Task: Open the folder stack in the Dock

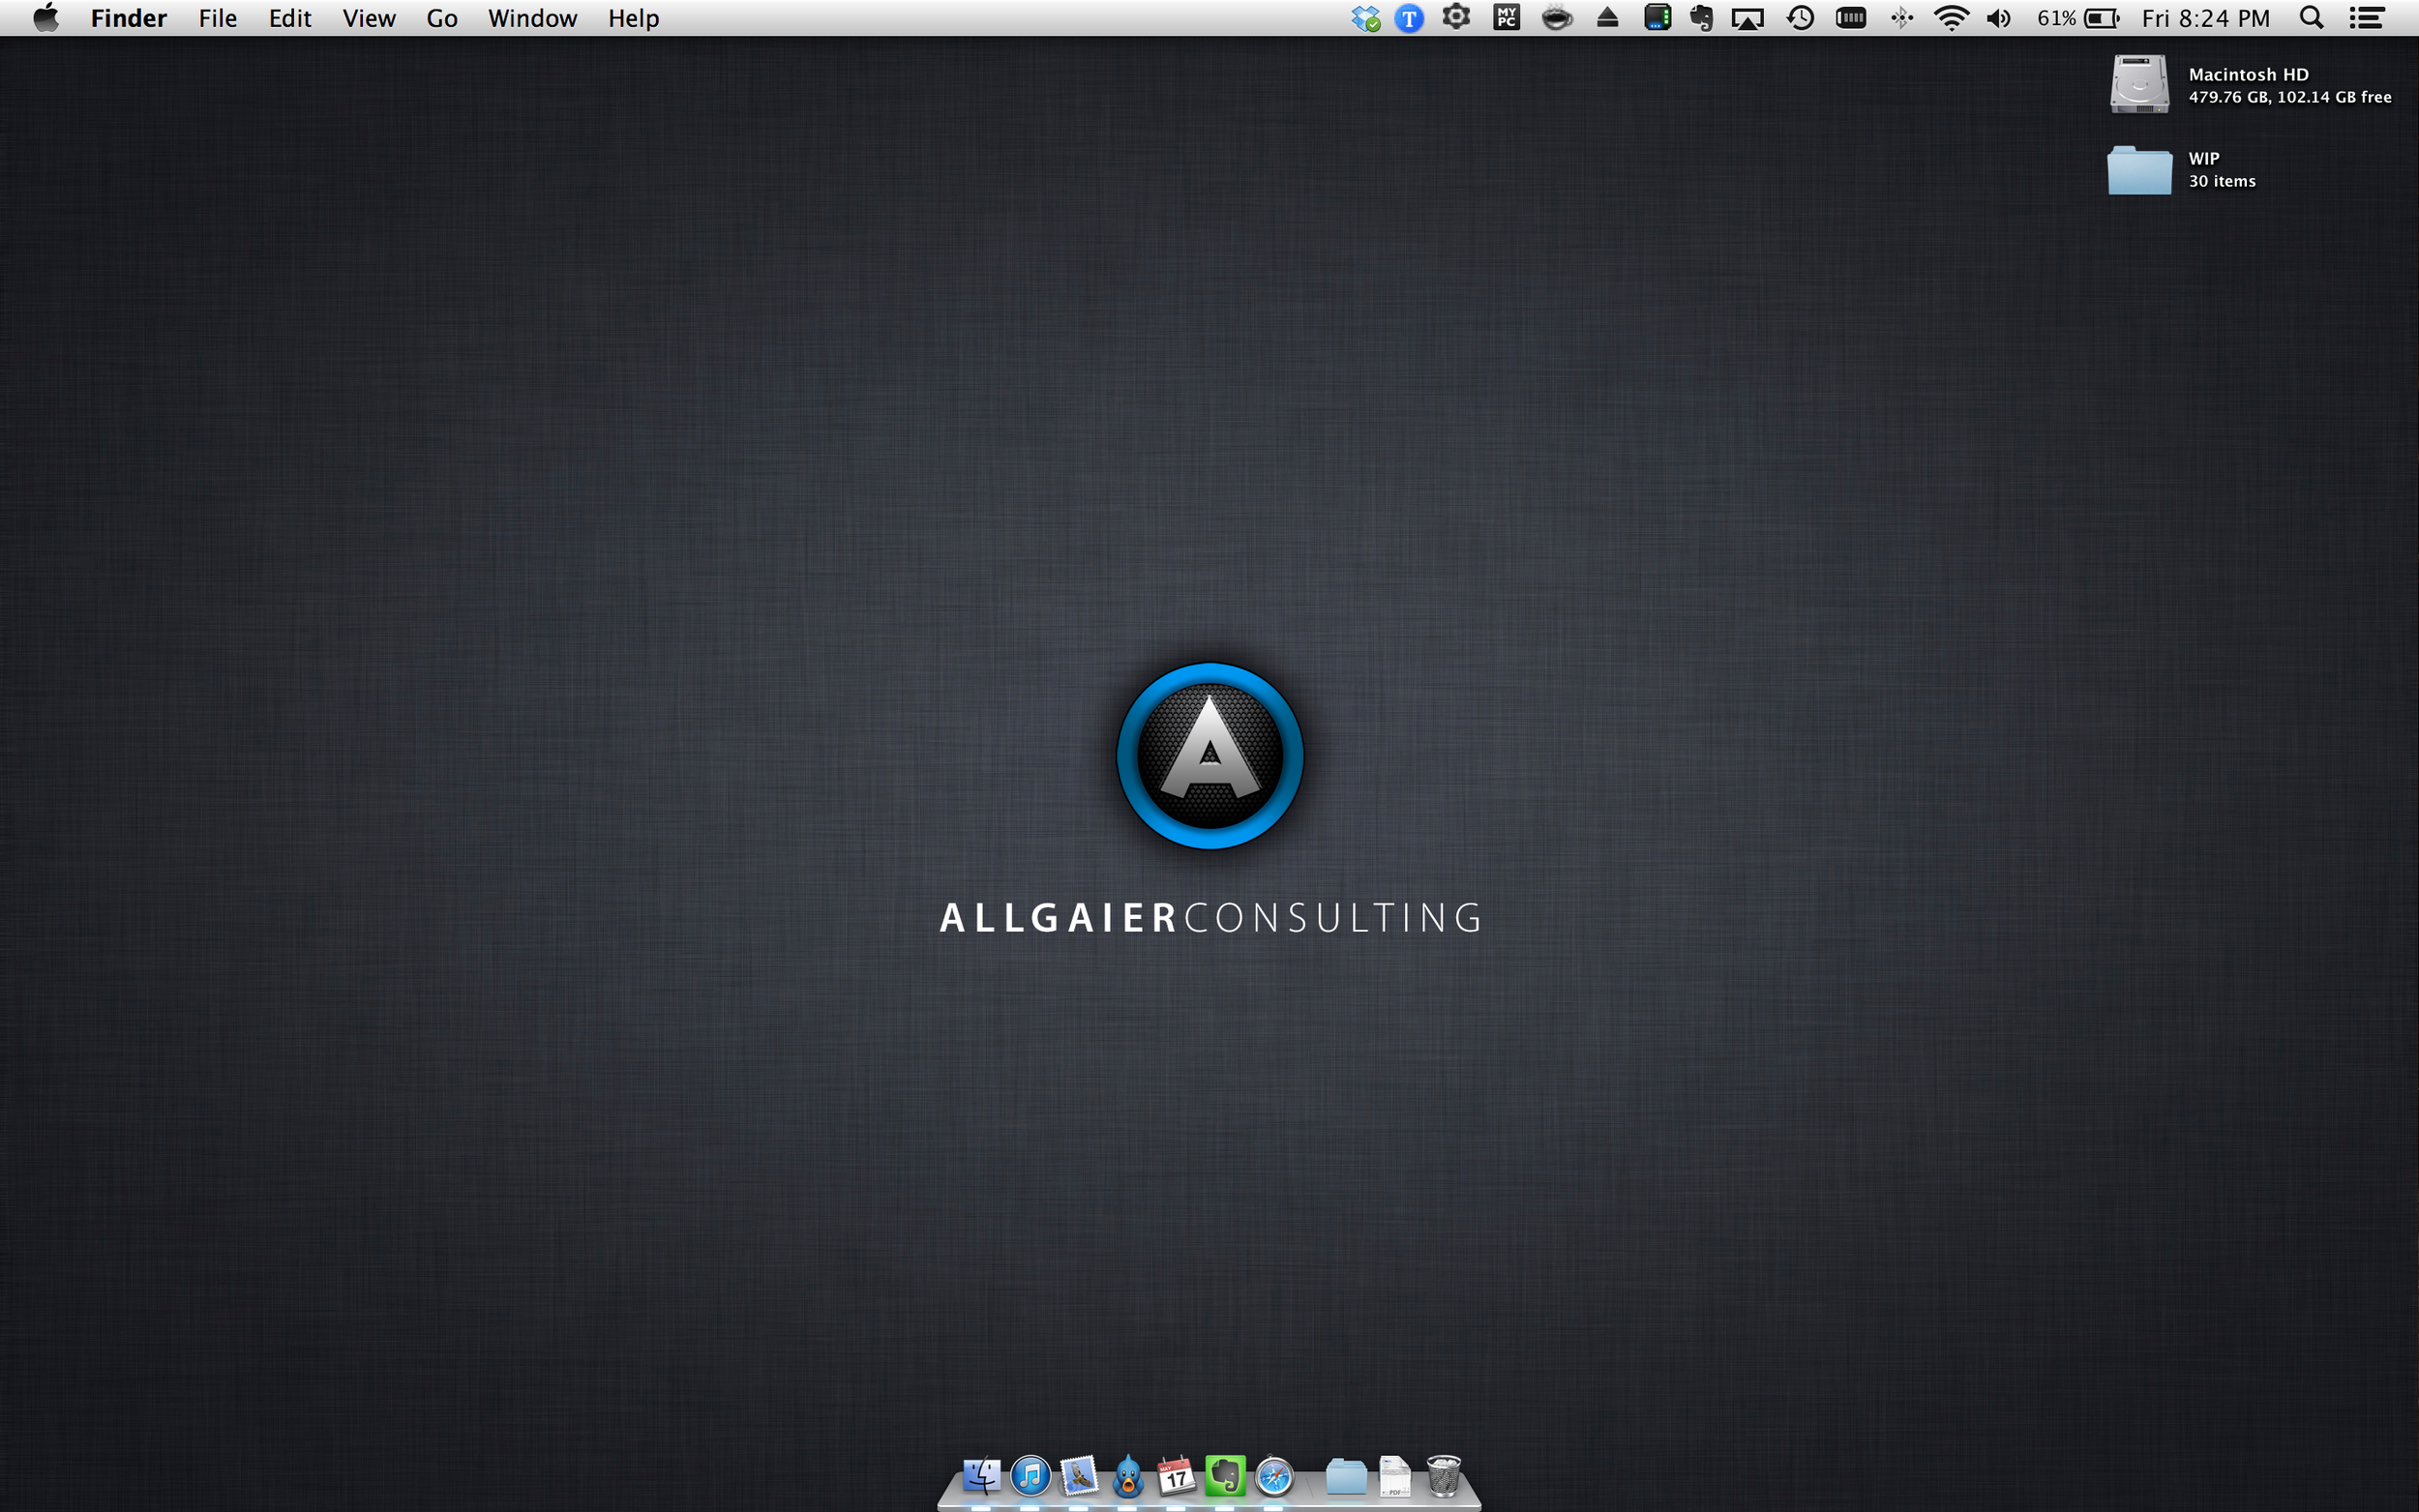Action: click(x=1346, y=1476)
